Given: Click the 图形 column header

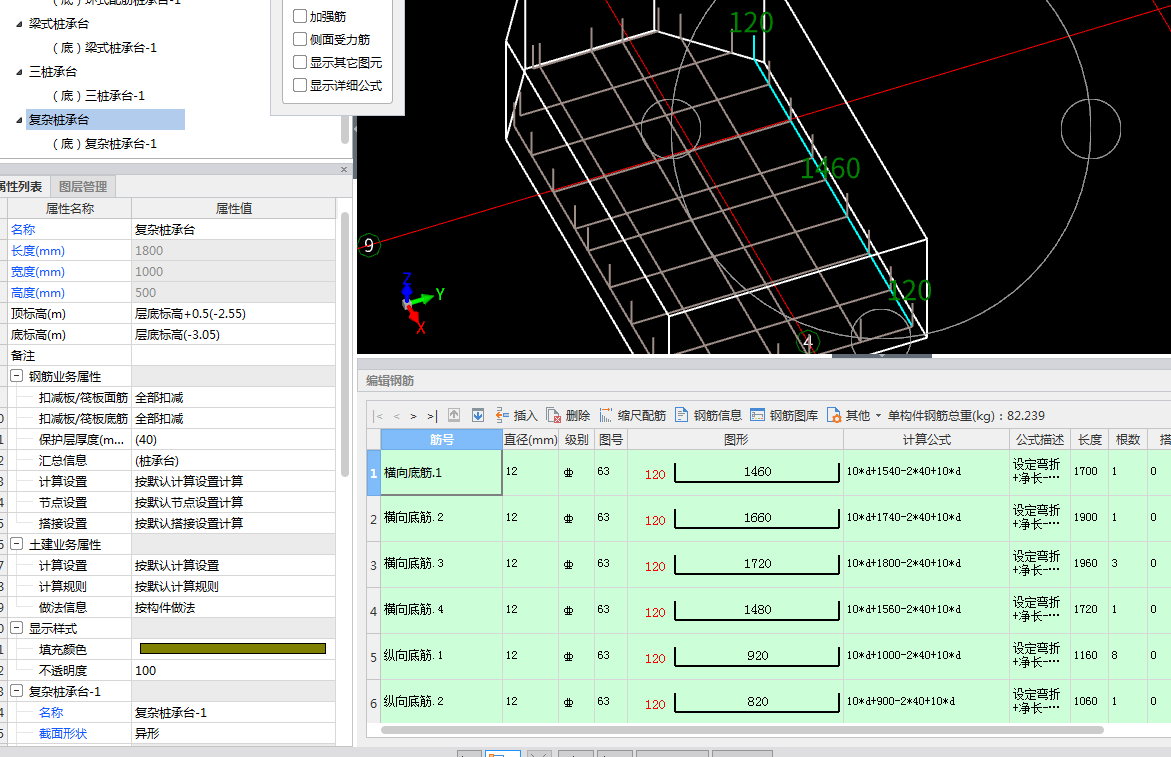Looking at the screenshot, I should [x=736, y=440].
